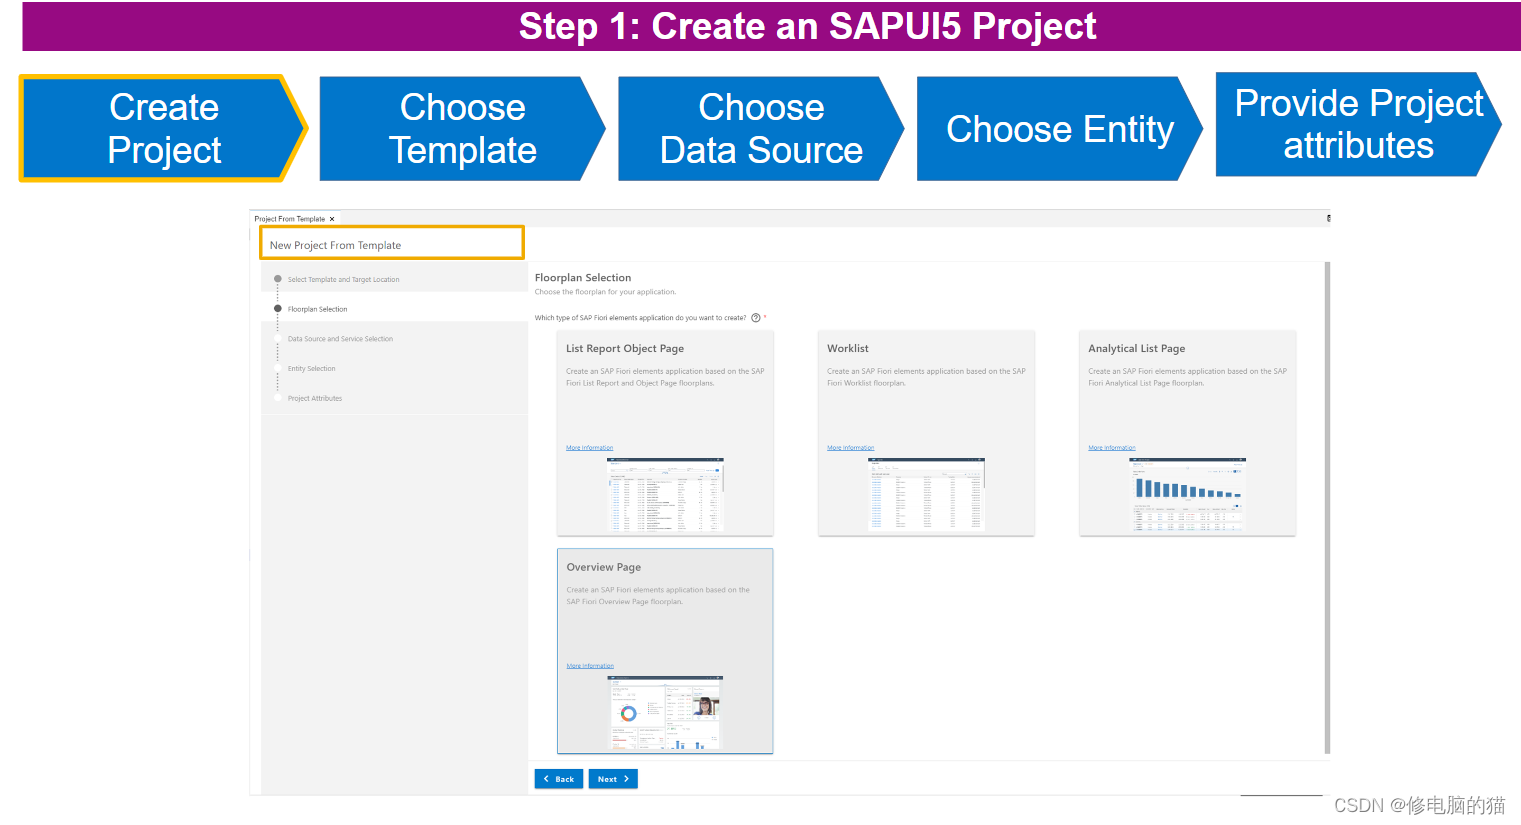
Task: Select the Analytical List Page floorplan card
Action: (x=1187, y=433)
